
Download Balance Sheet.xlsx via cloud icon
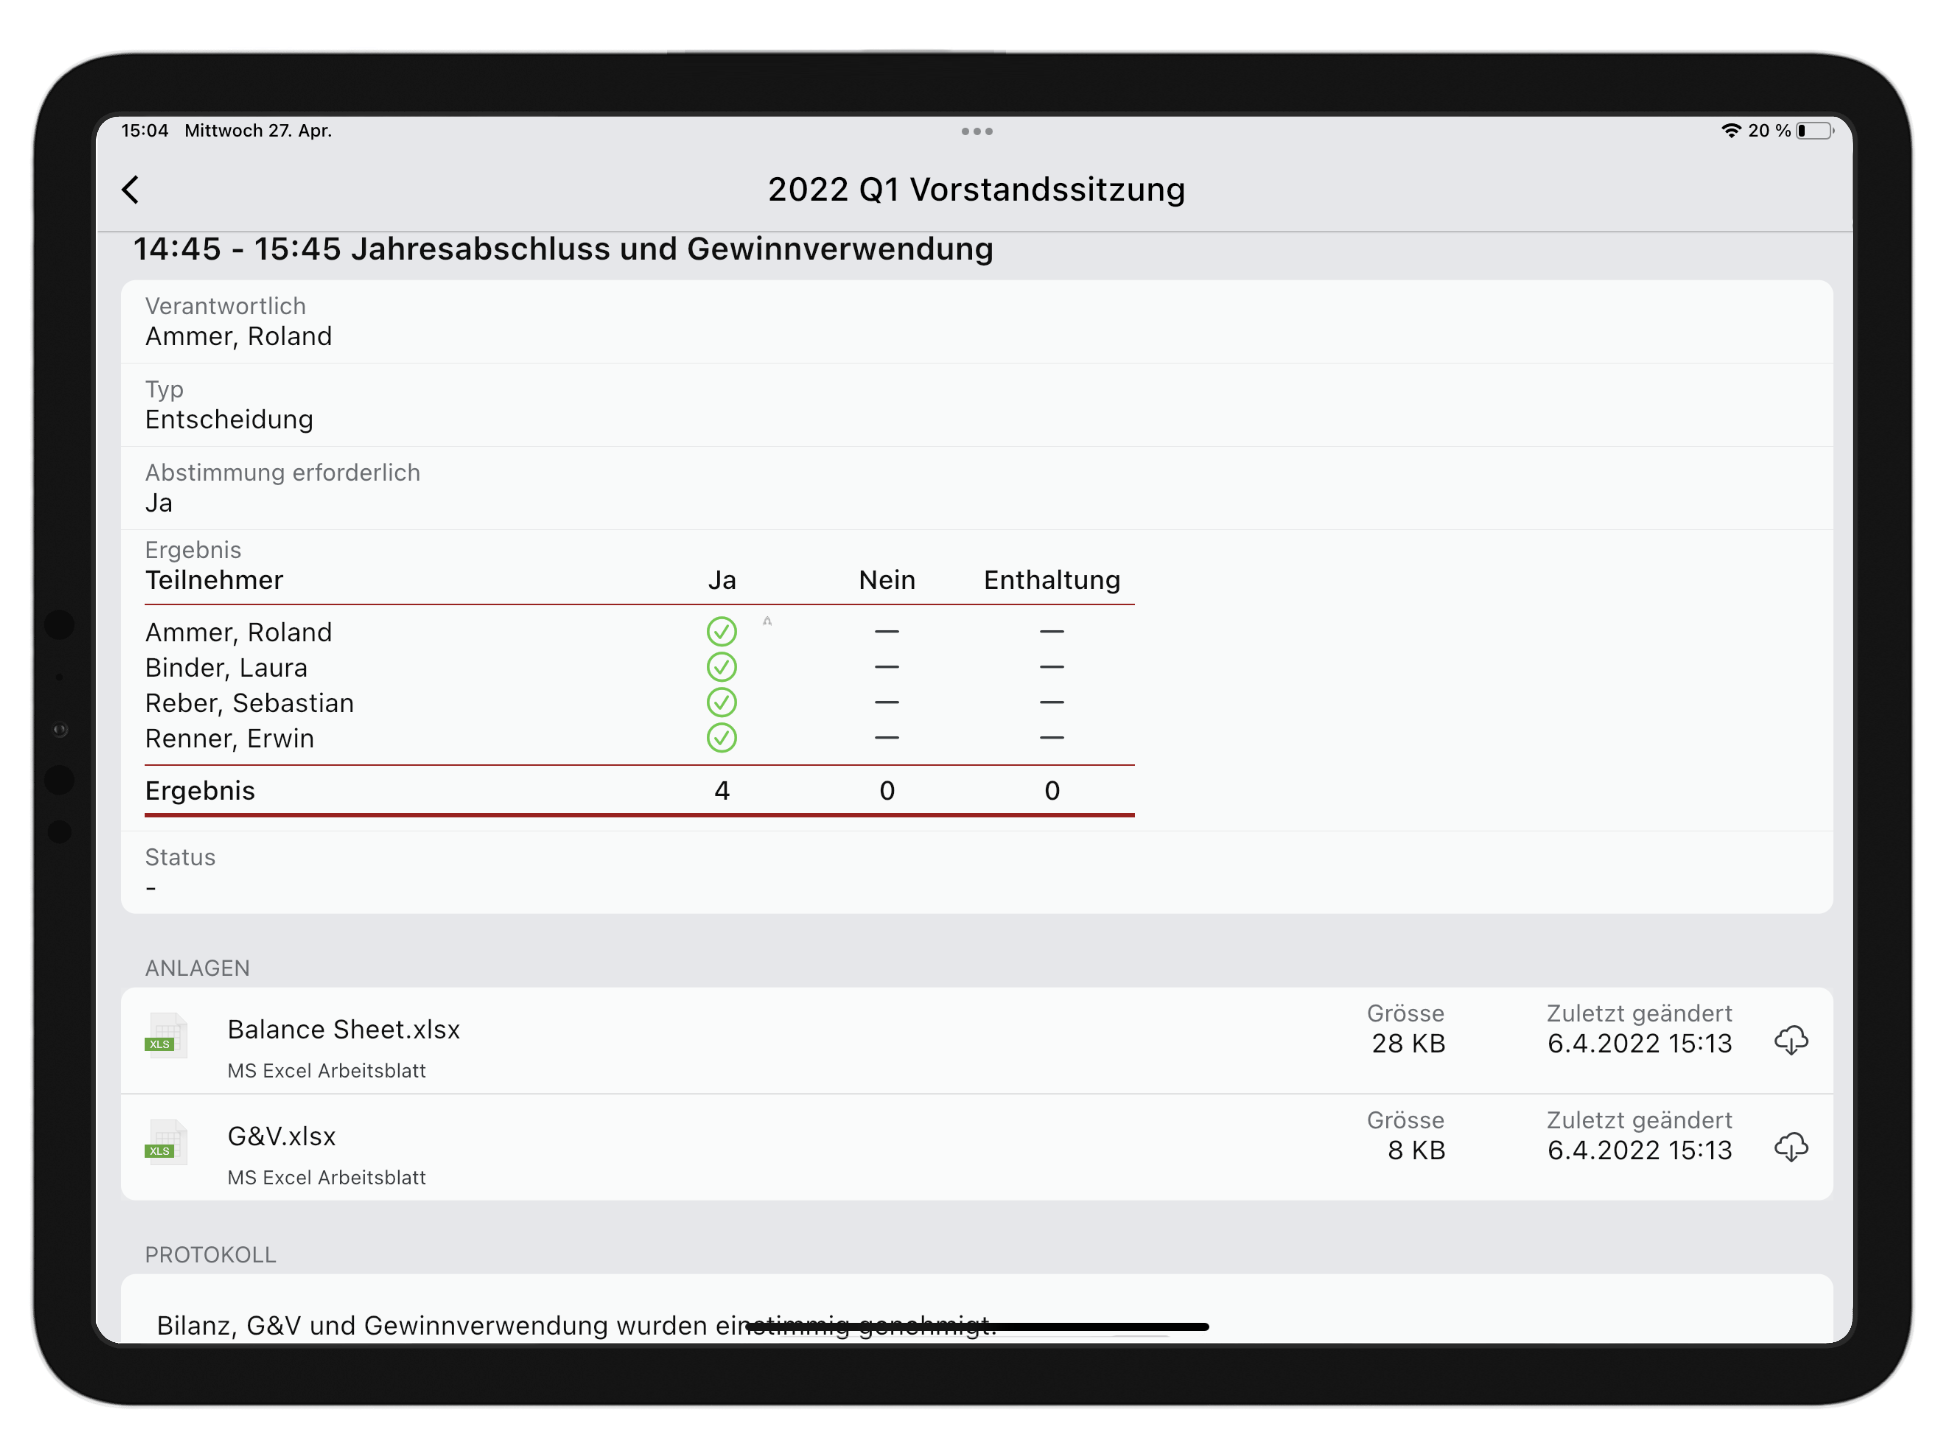1790,1040
